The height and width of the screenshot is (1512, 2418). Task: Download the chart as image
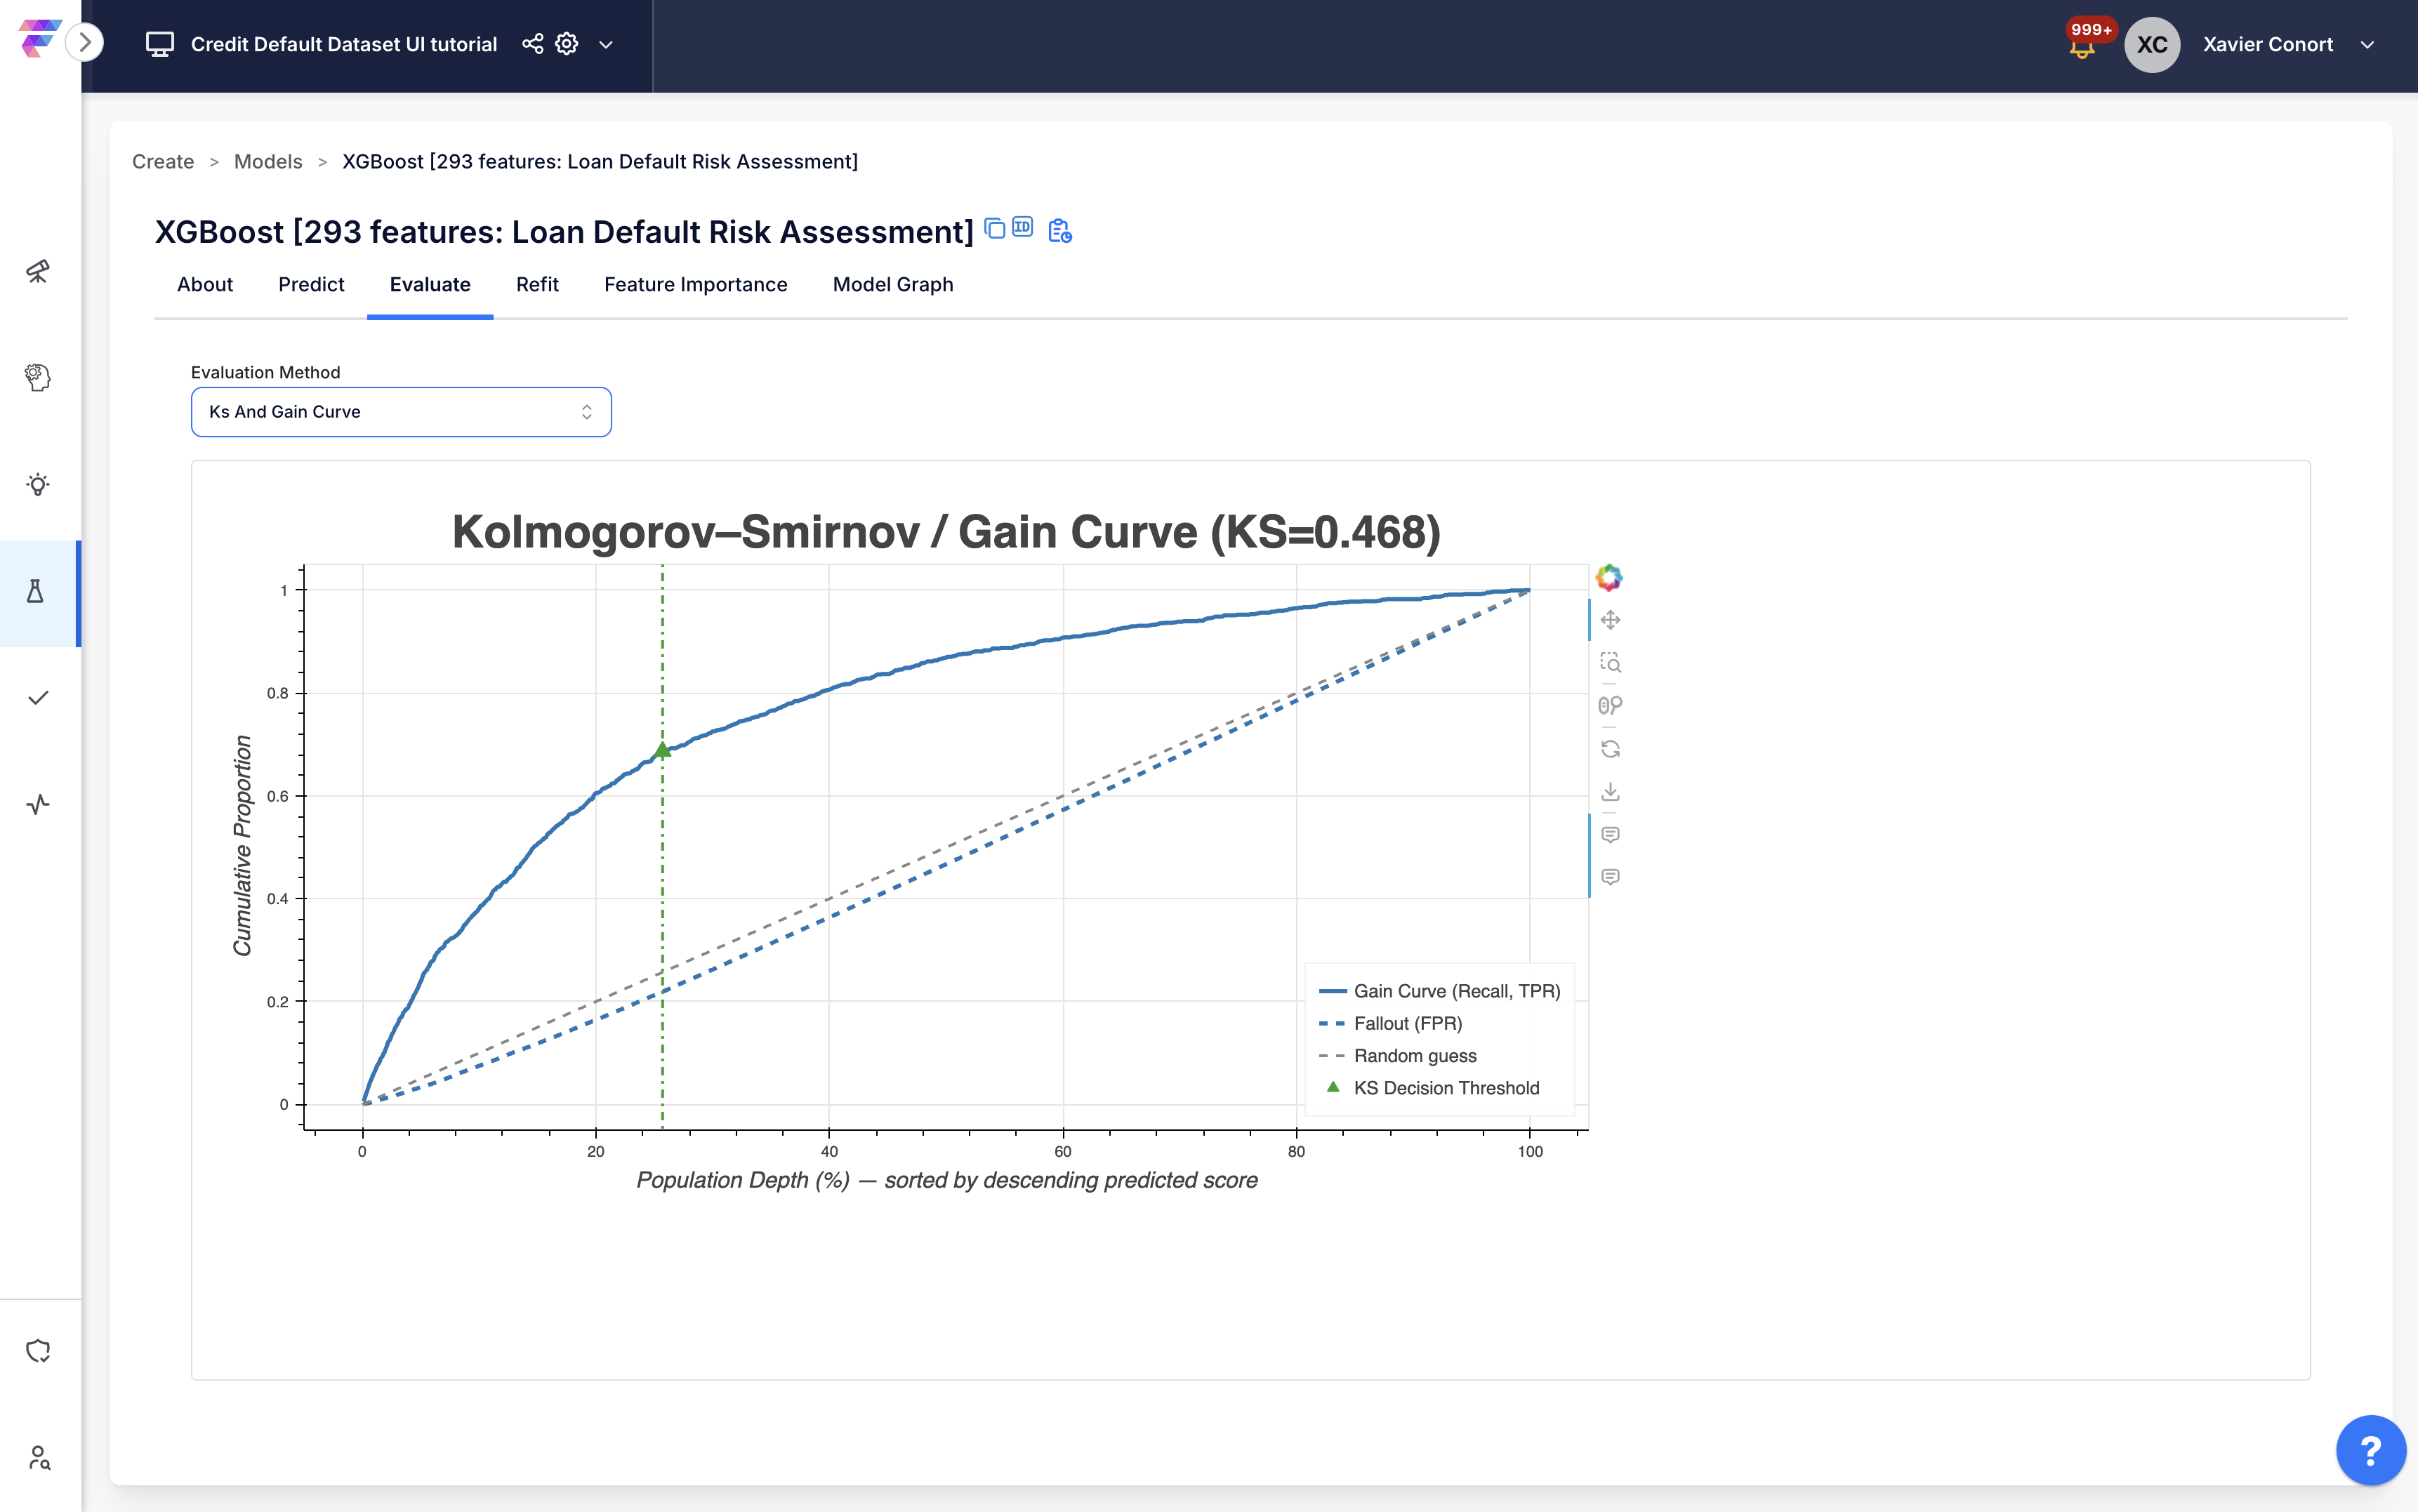[1610, 792]
